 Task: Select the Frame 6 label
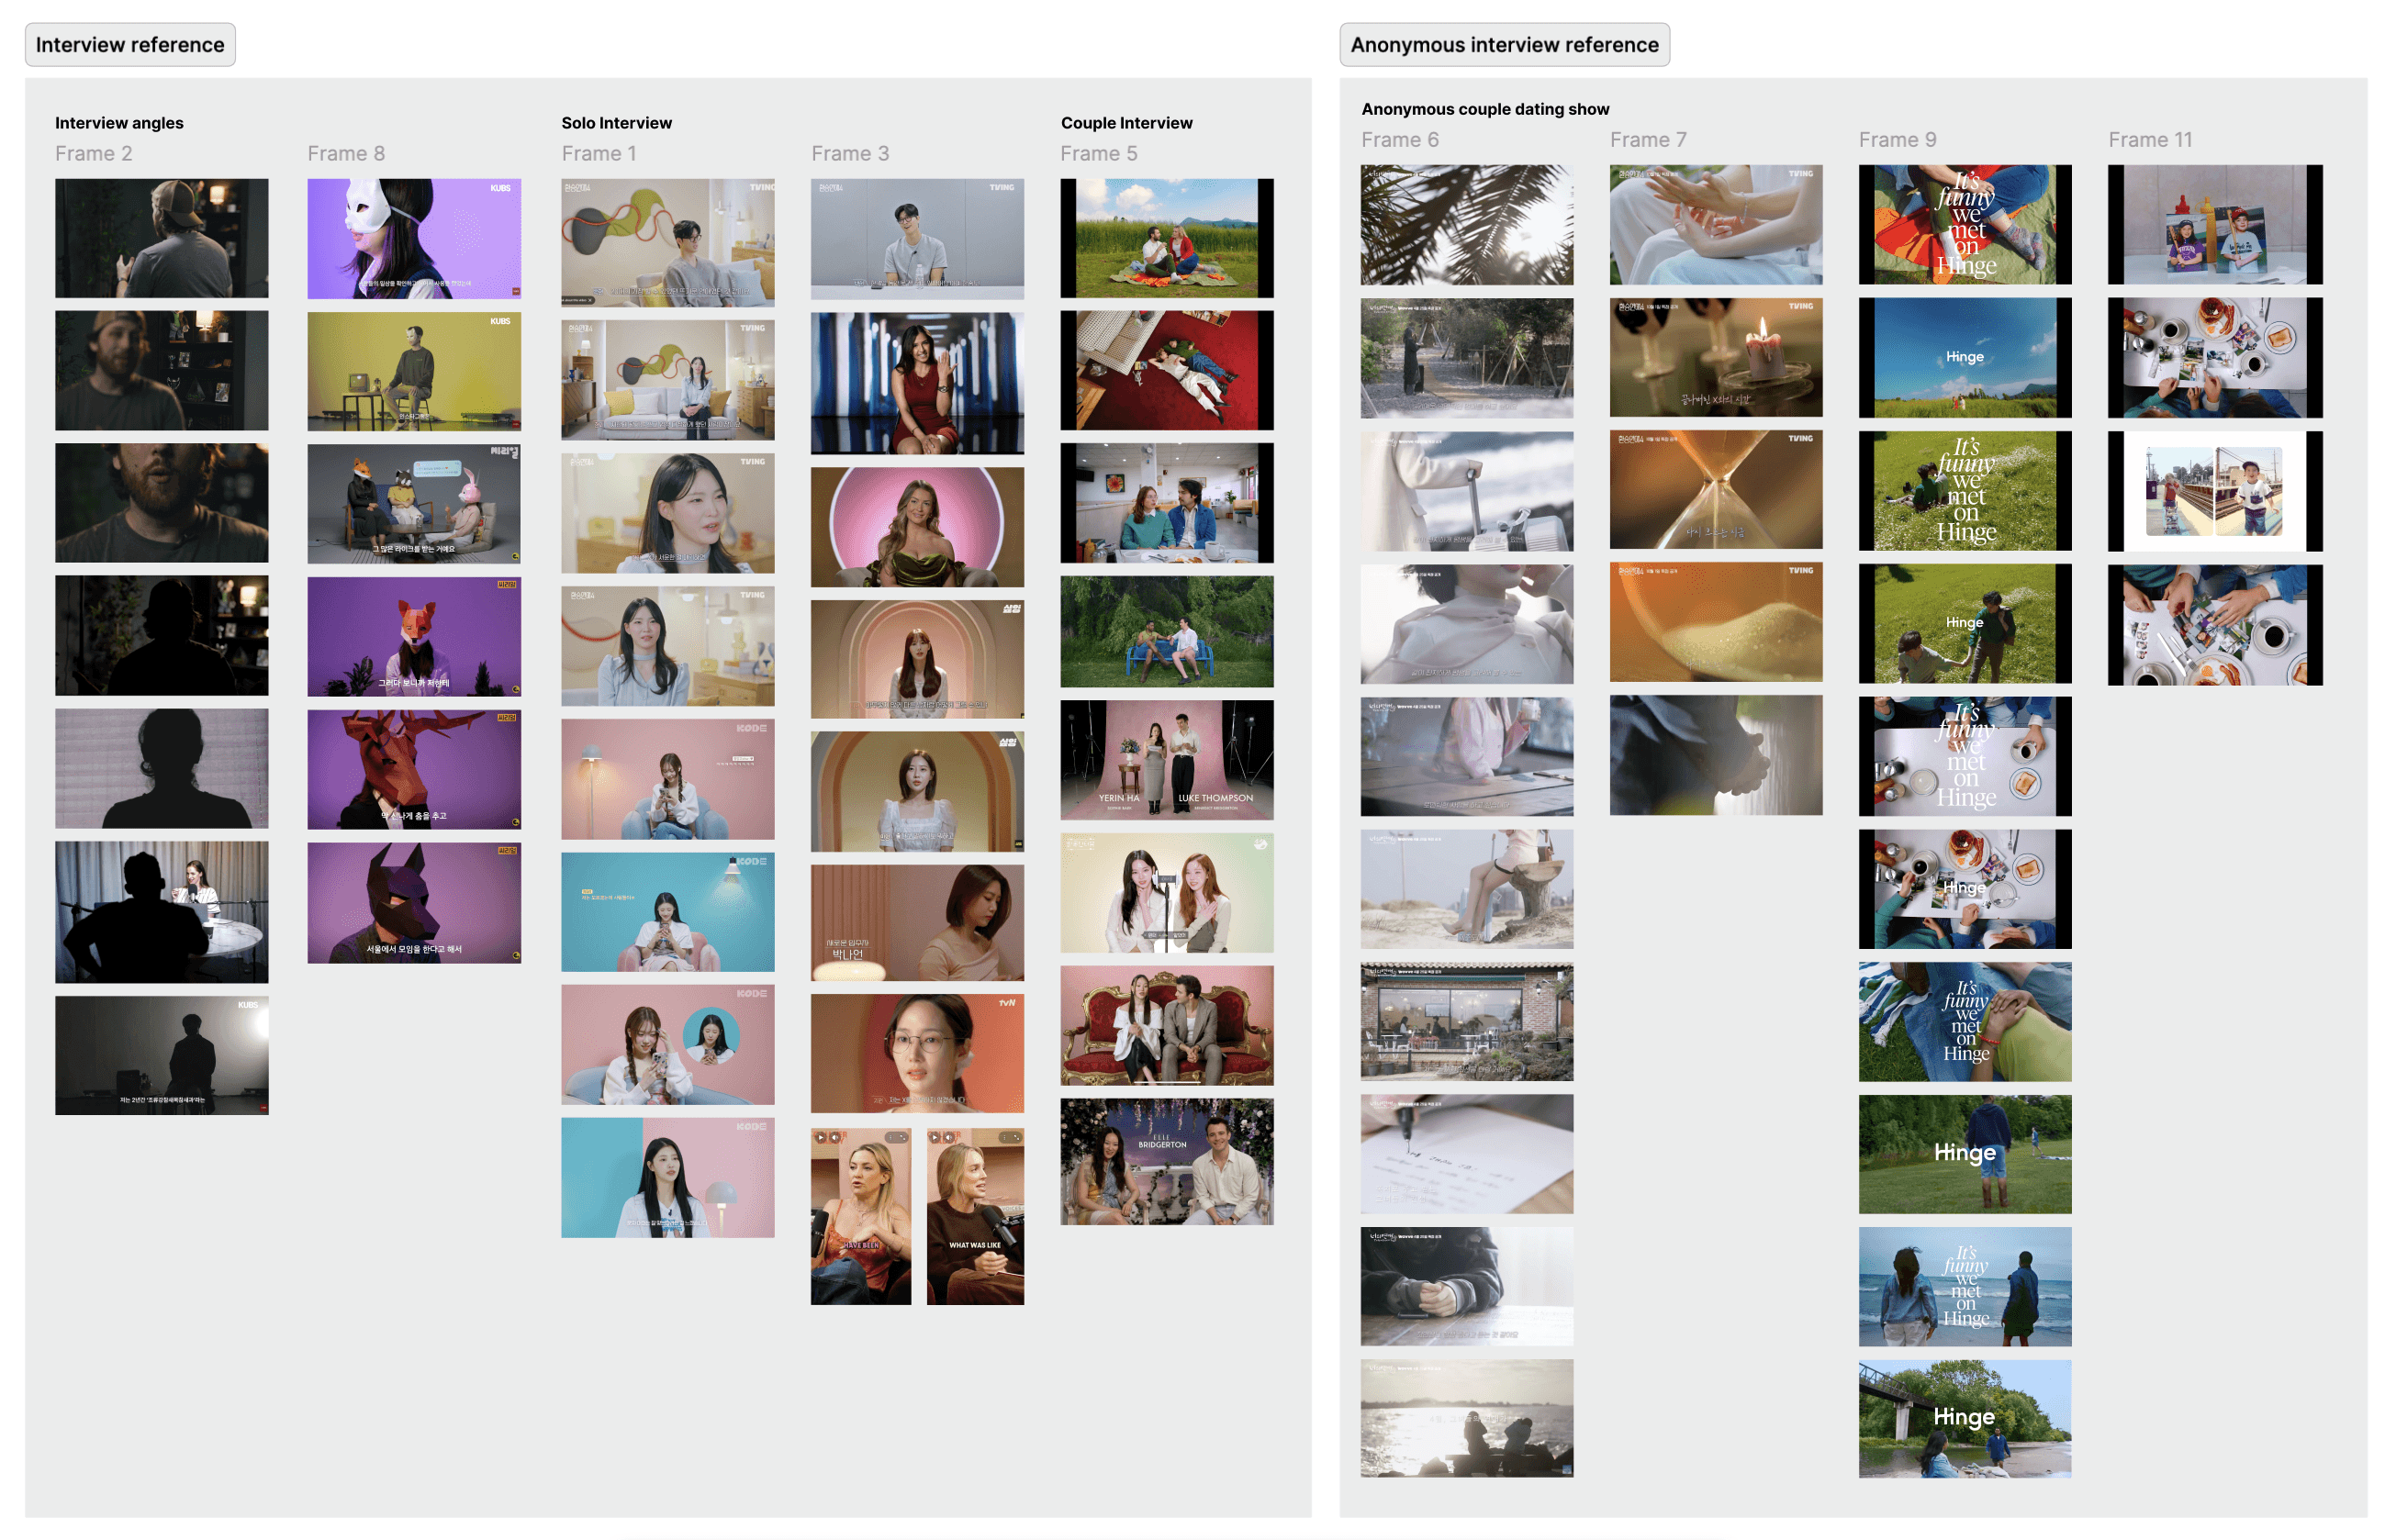pos(1399,140)
